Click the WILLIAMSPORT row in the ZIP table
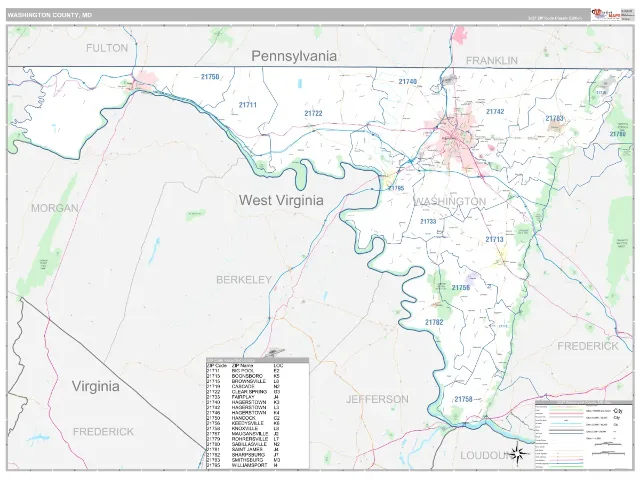This screenshot has height=480, width=640. coord(258,465)
